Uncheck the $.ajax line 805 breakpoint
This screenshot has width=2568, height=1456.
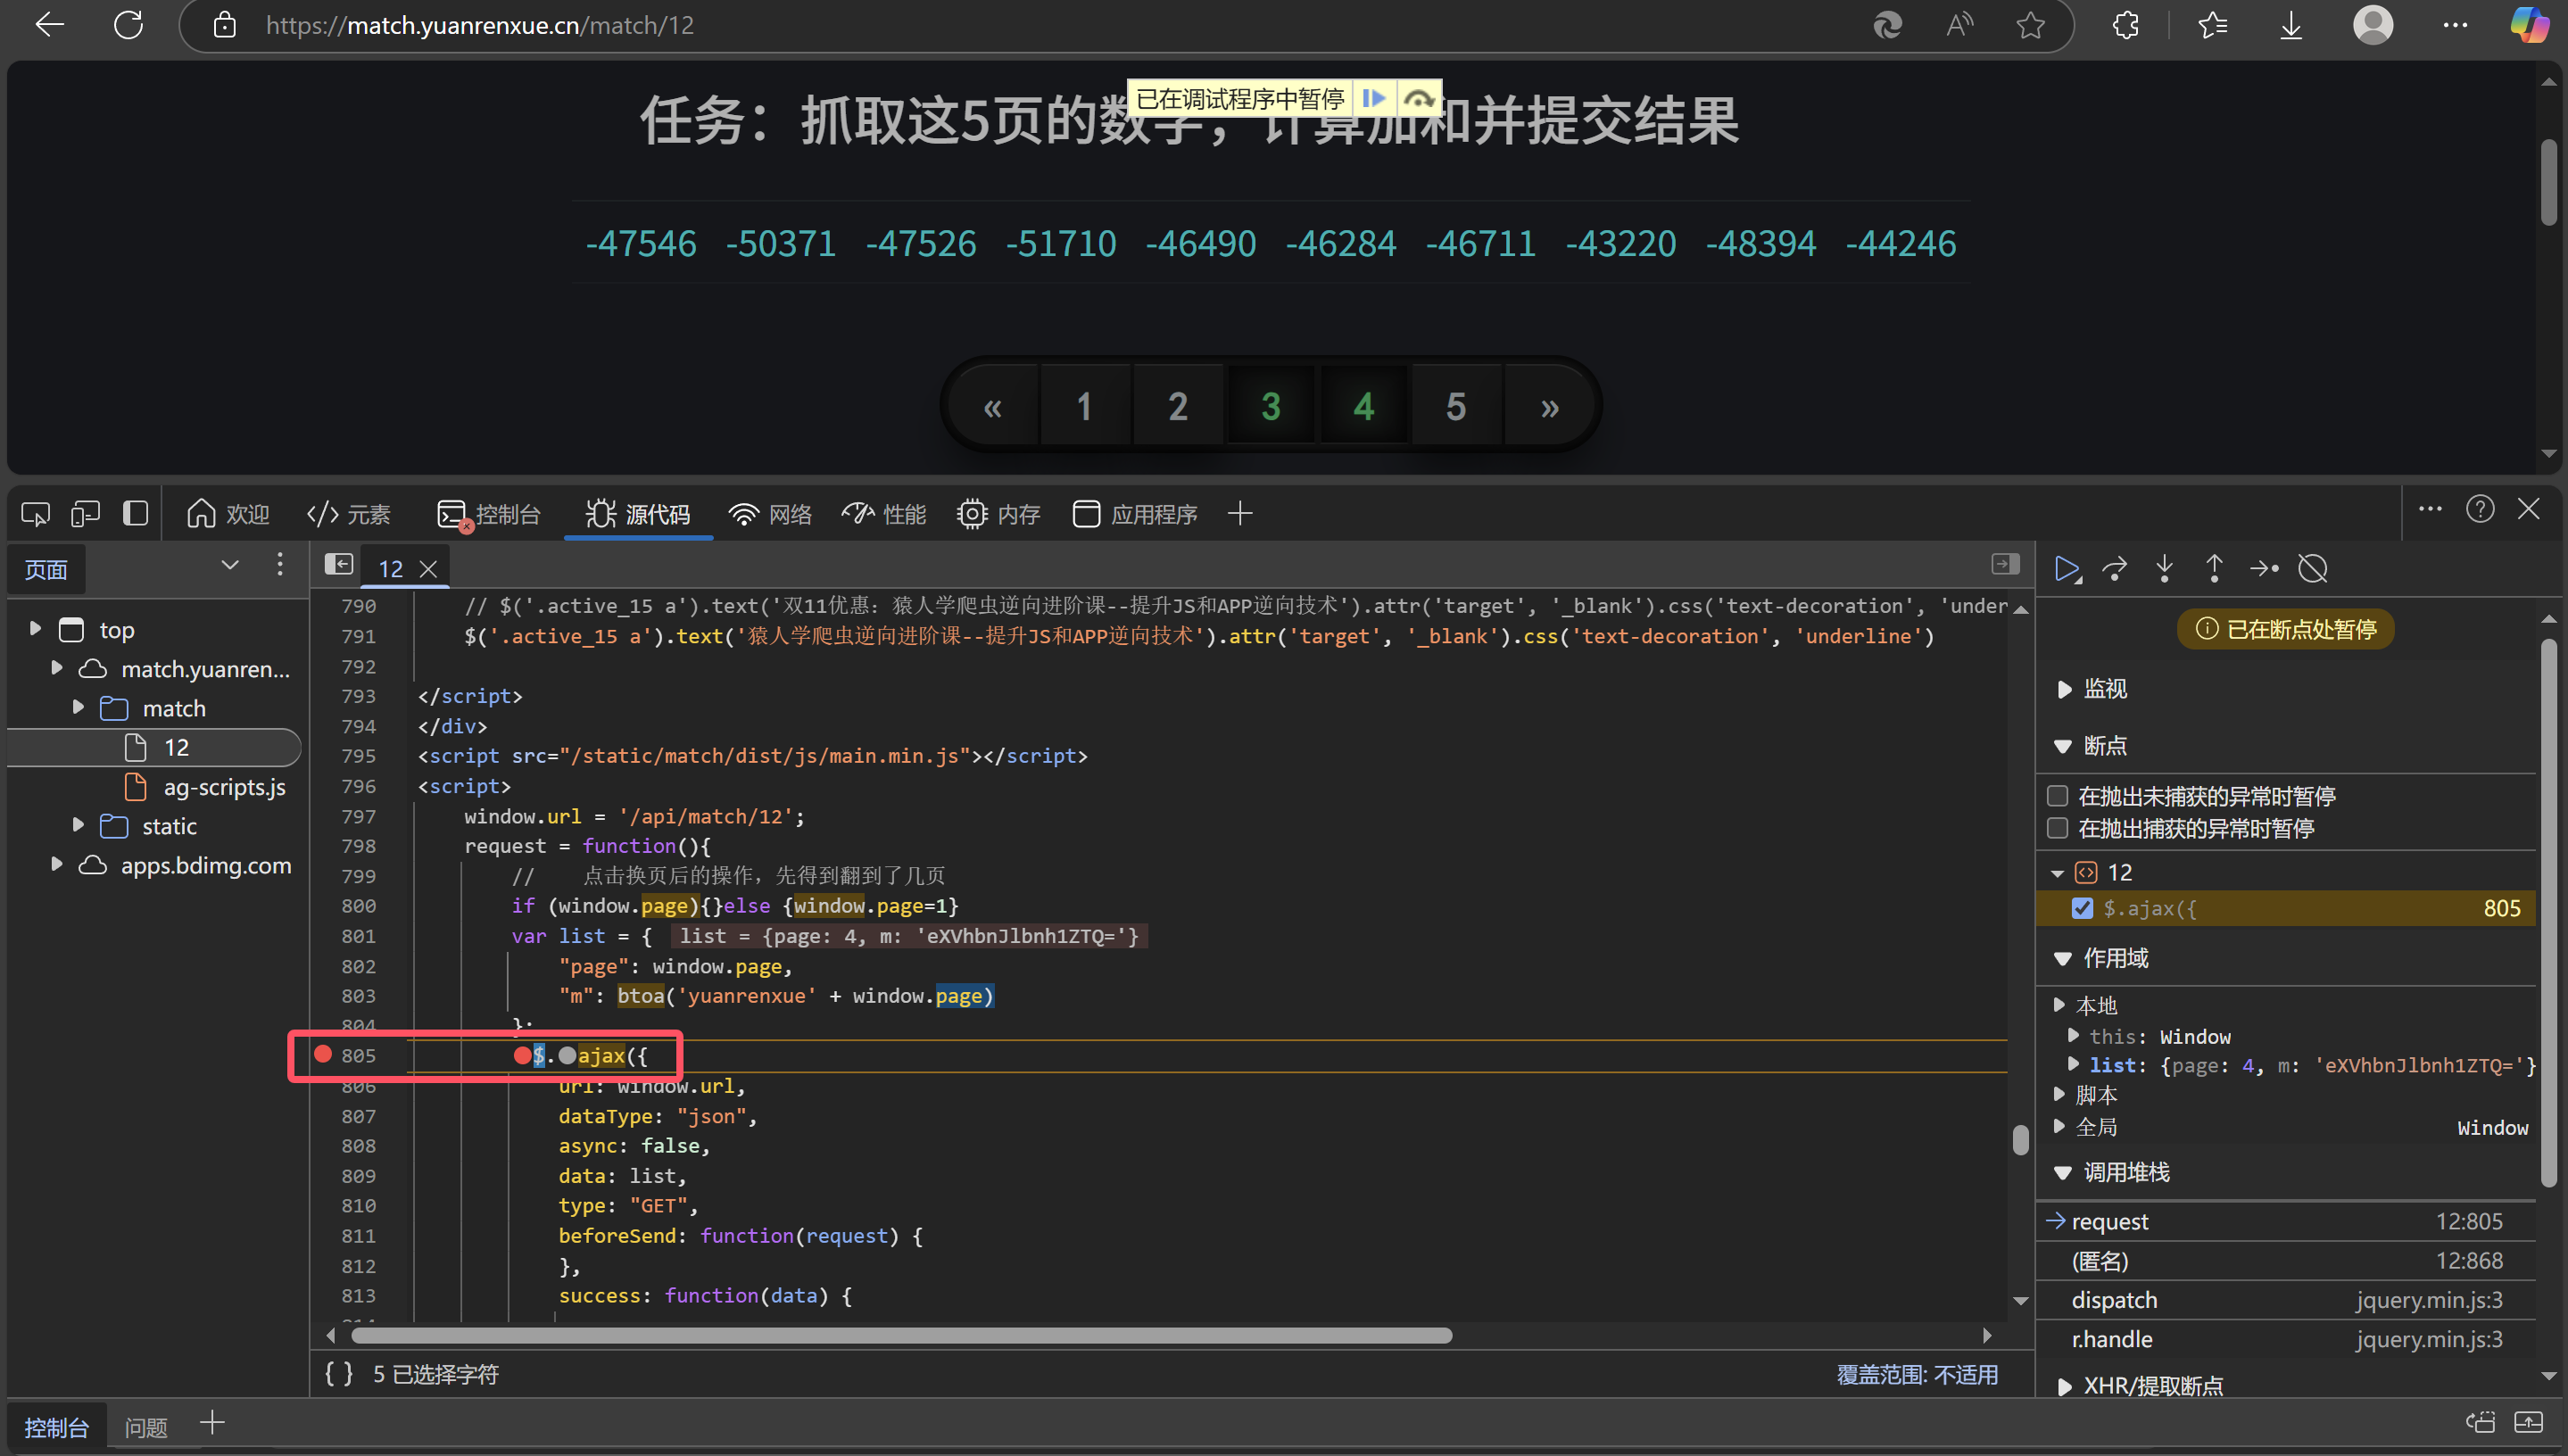[2082, 908]
